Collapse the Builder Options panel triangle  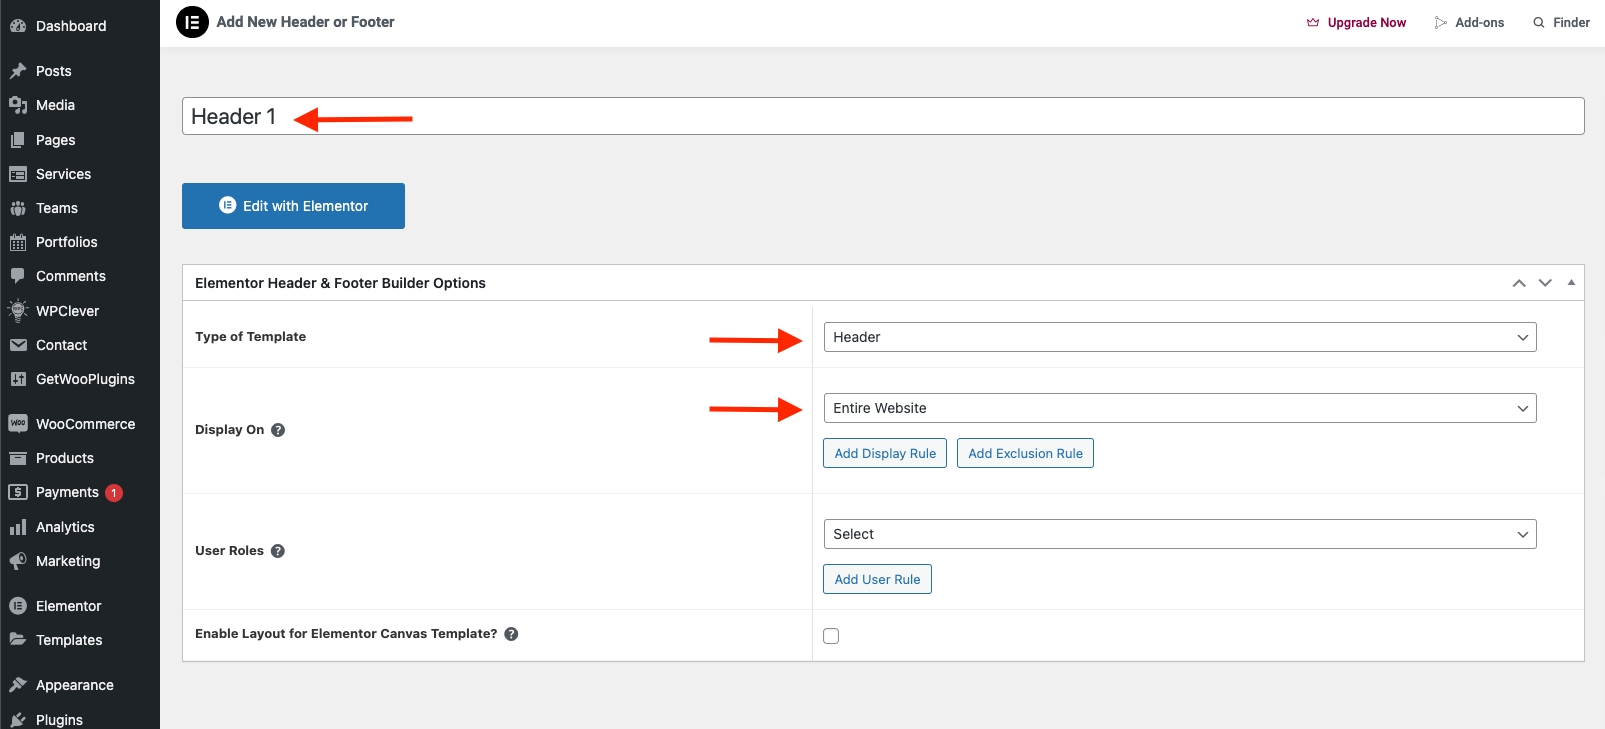[x=1571, y=283]
